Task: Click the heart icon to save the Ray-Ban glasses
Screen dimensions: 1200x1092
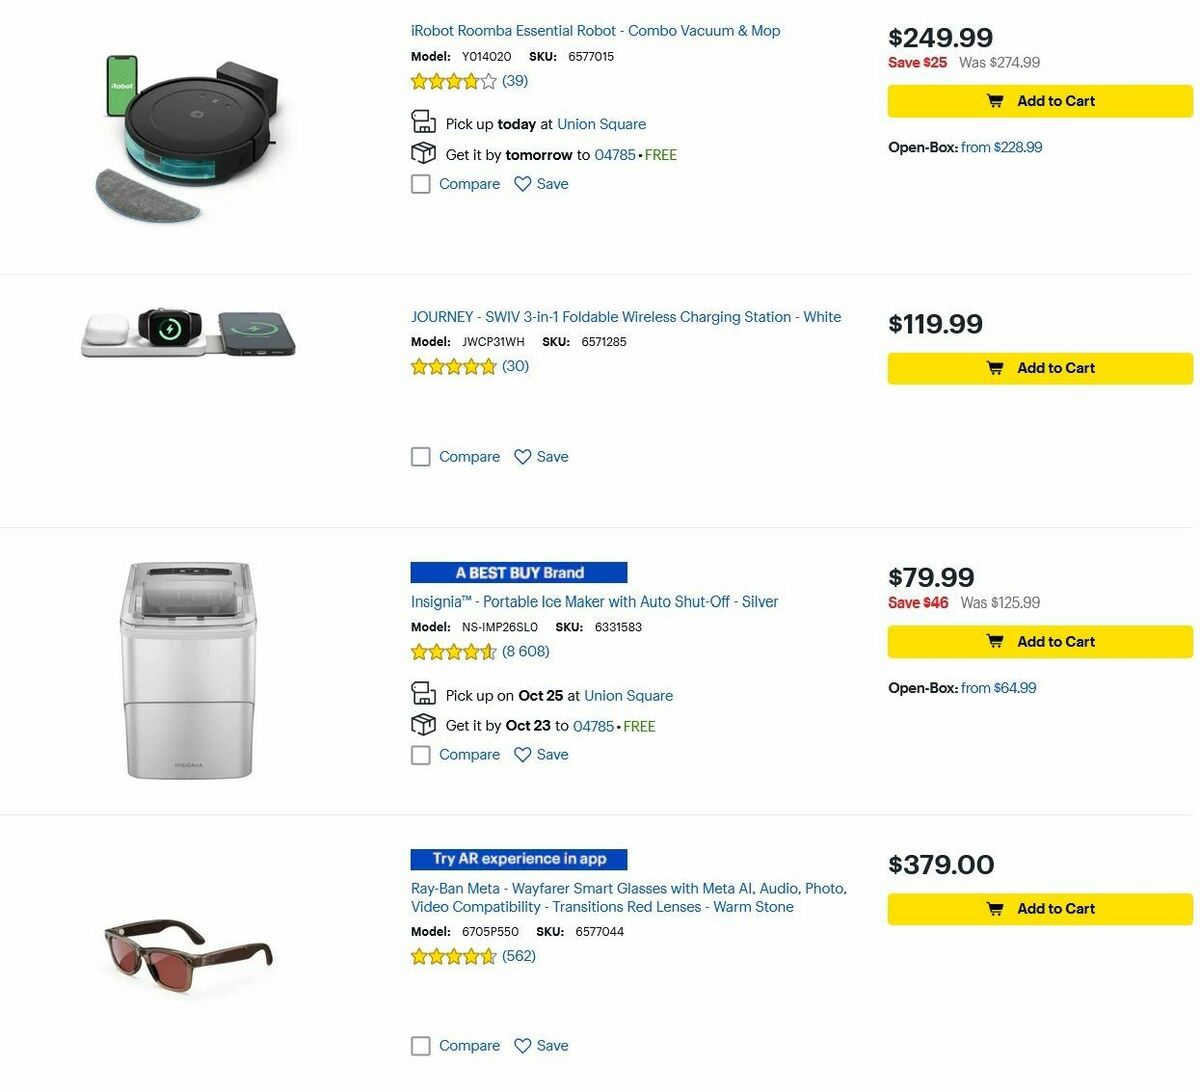Action: click(522, 1045)
